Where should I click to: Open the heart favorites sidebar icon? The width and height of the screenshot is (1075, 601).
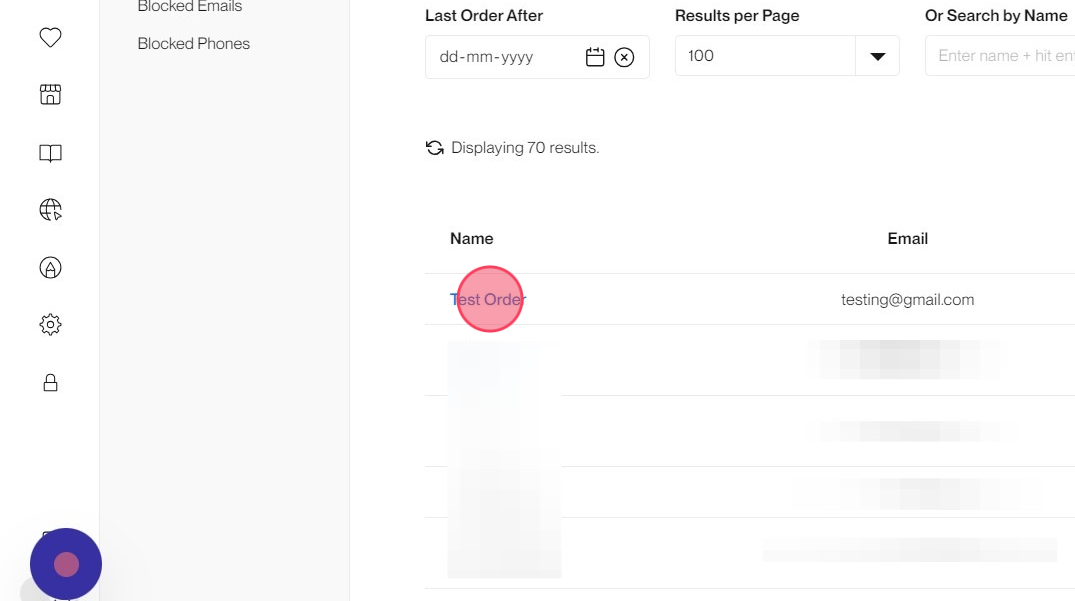click(x=50, y=37)
